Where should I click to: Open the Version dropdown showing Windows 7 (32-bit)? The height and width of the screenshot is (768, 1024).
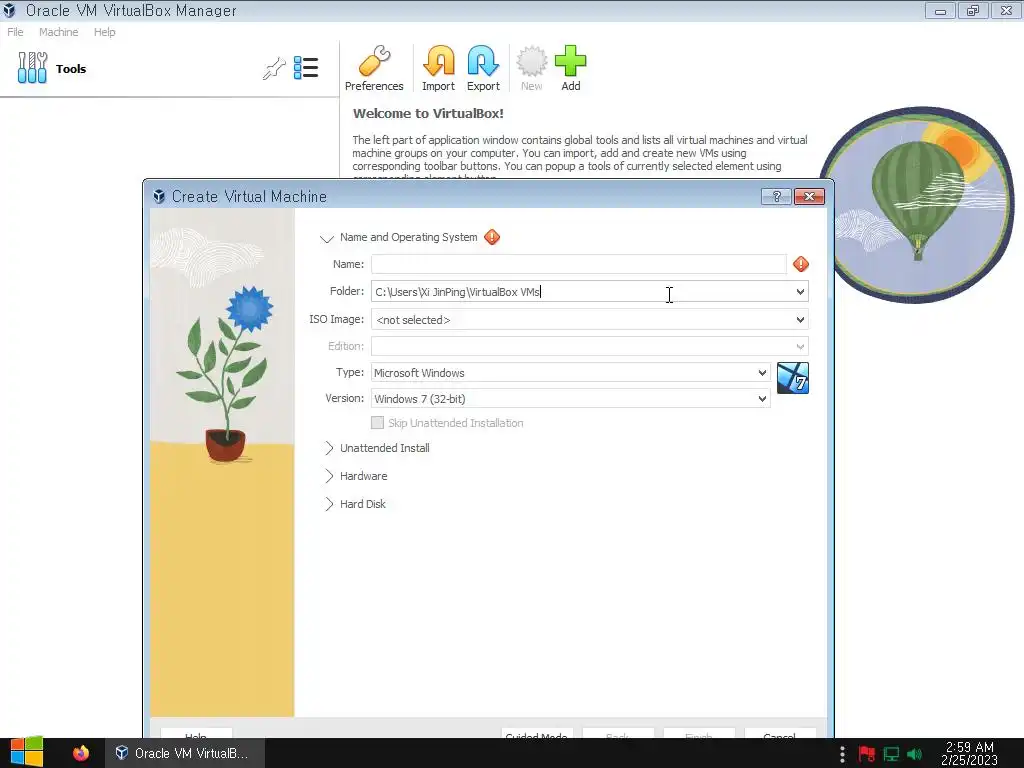coord(571,398)
